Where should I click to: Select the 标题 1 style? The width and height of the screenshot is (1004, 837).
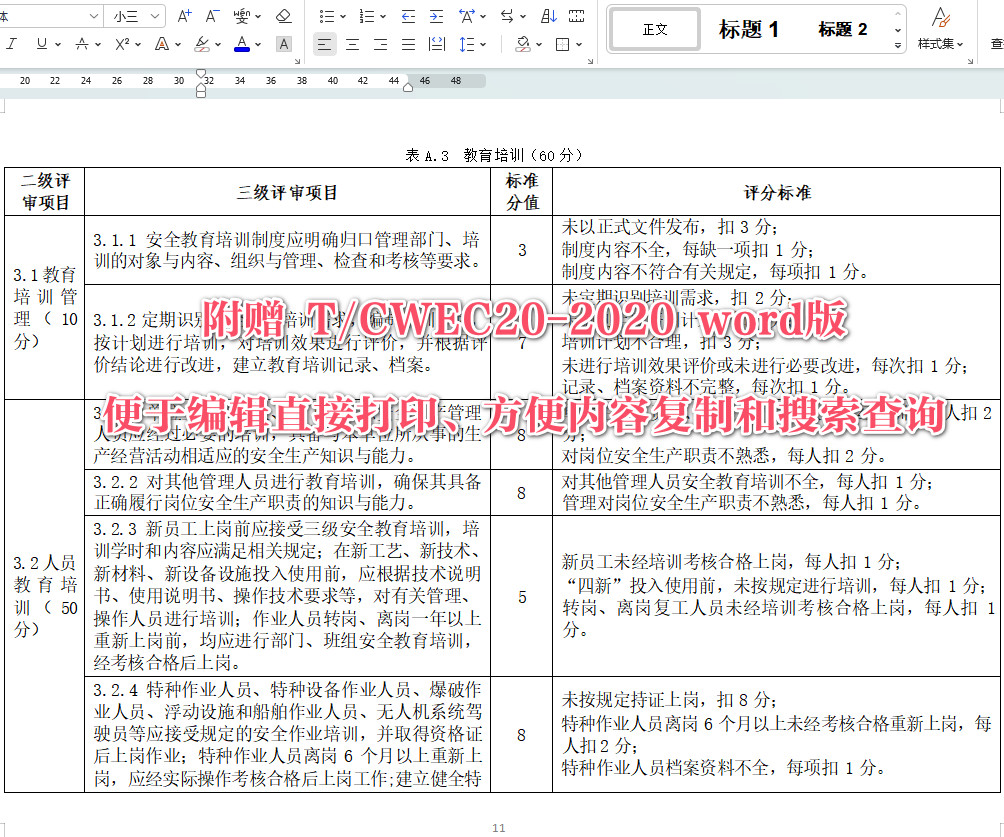pyautogui.click(x=749, y=29)
